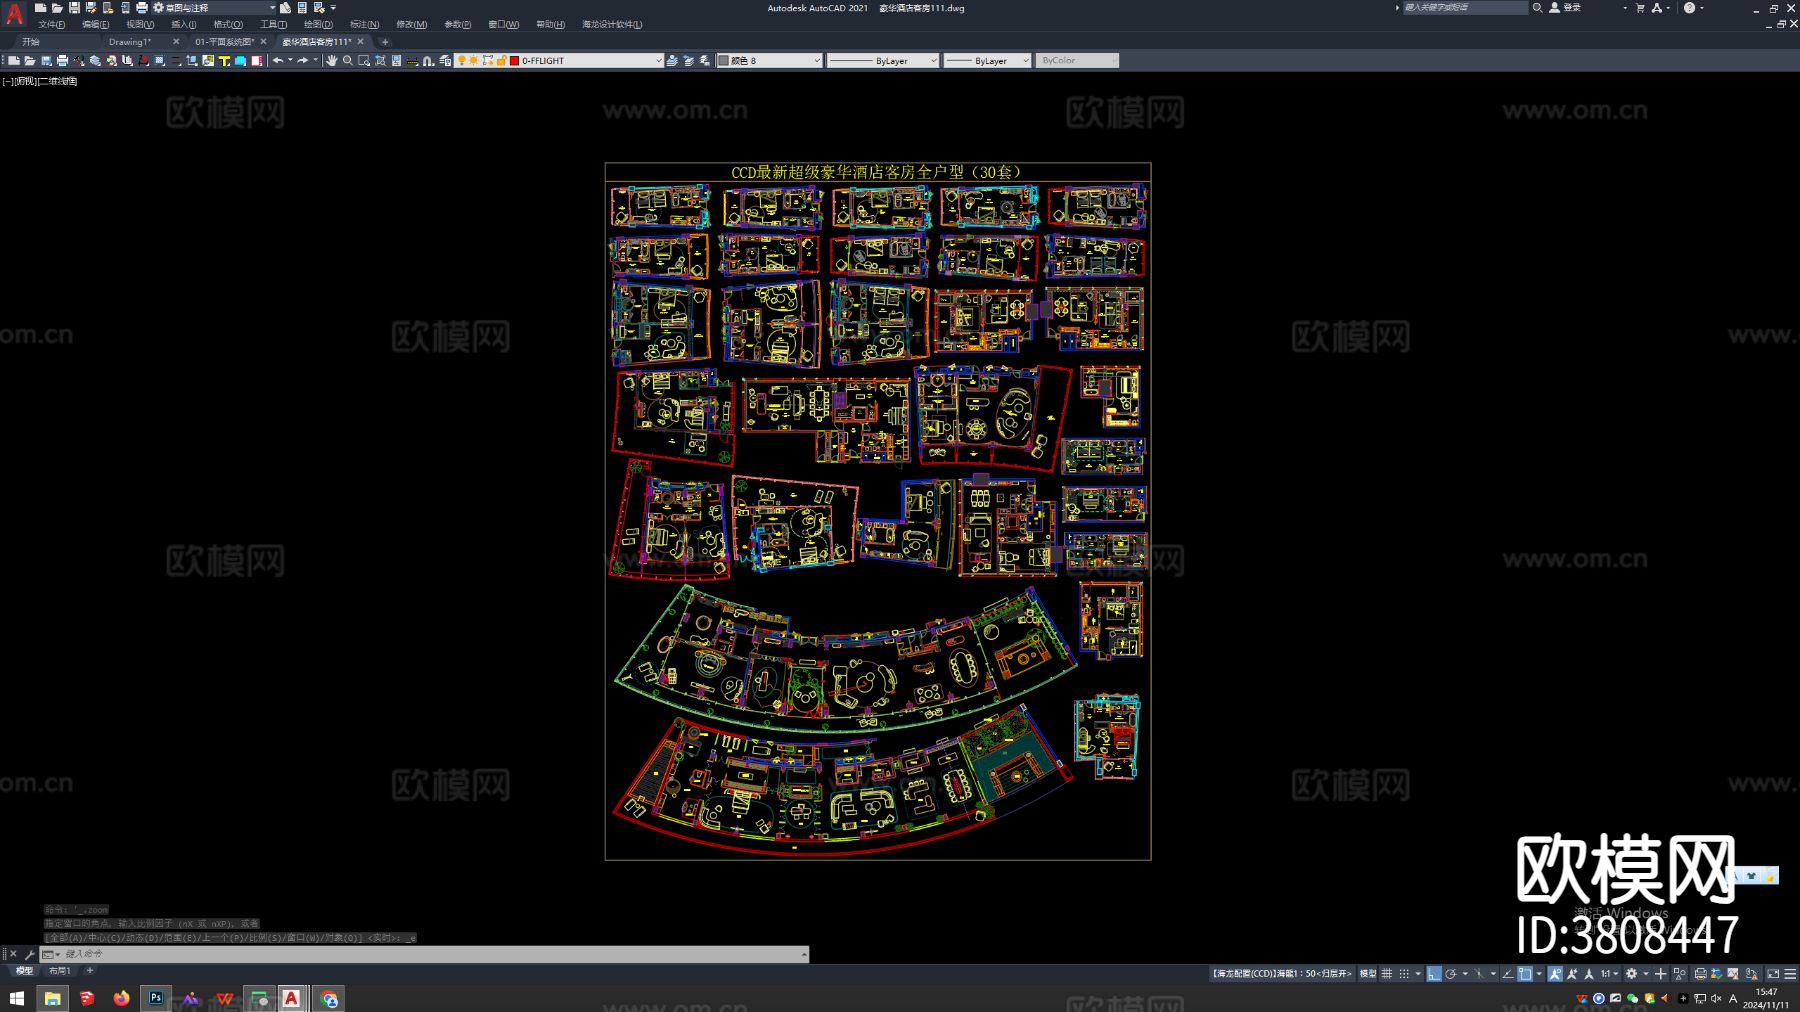Click the command line customize wrench icon
This screenshot has width=1800, height=1012.
(29, 954)
